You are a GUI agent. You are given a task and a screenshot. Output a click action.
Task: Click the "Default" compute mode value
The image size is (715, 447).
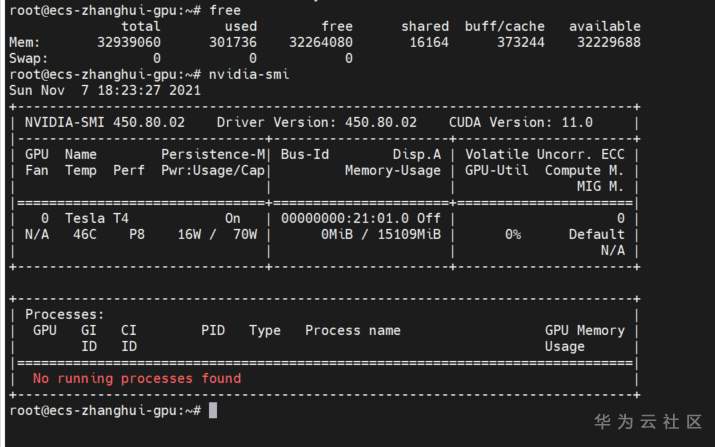597,234
